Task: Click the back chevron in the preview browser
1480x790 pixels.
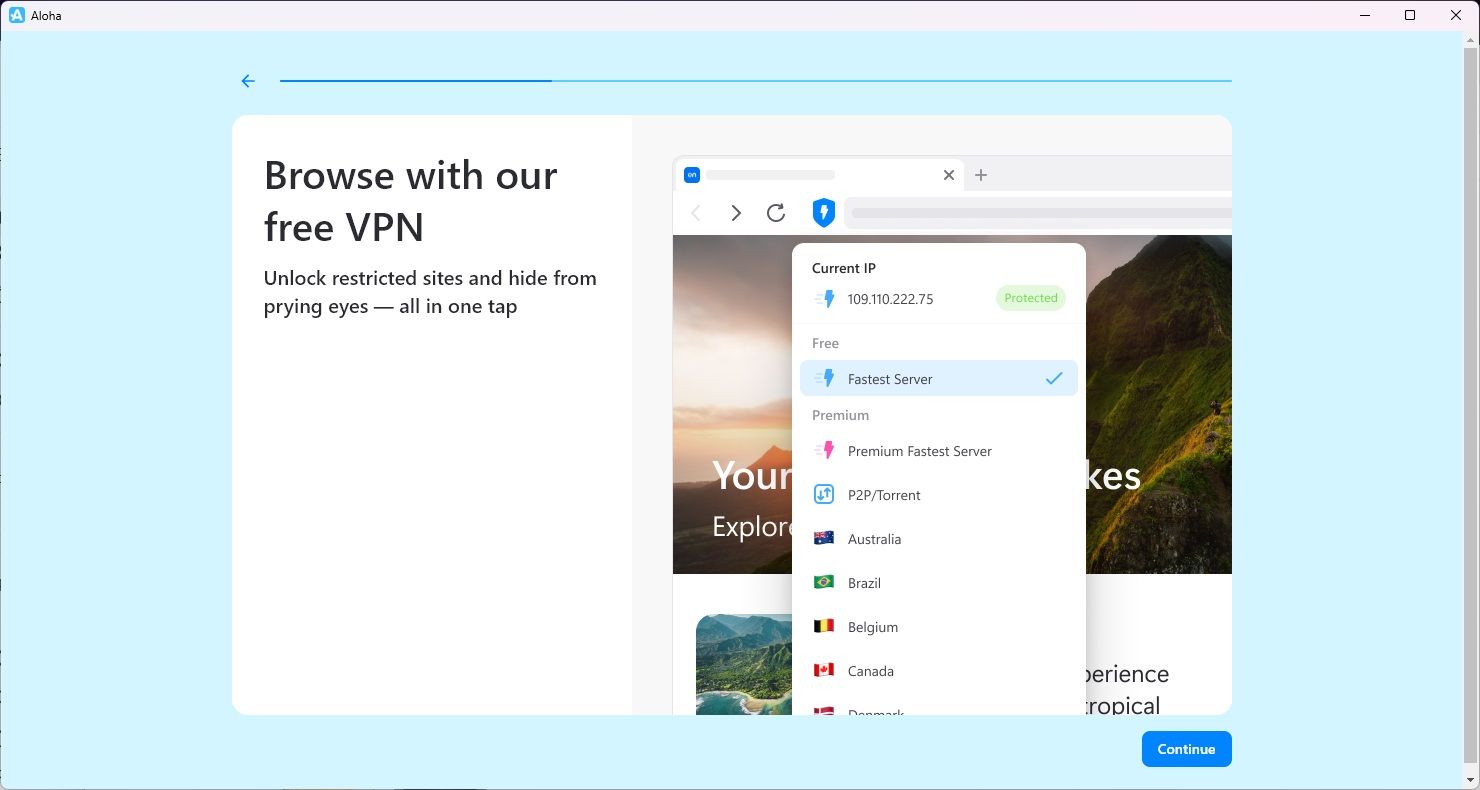Action: tap(696, 212)
